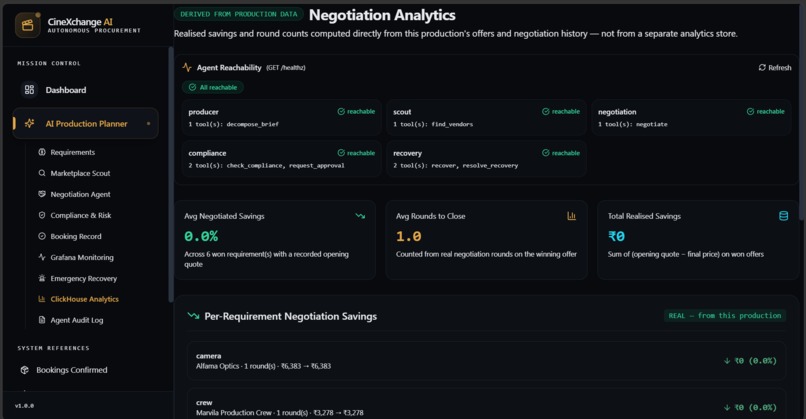Click the 1.0 average rounds value
806x419 pixels.
(x=409, y=236)
